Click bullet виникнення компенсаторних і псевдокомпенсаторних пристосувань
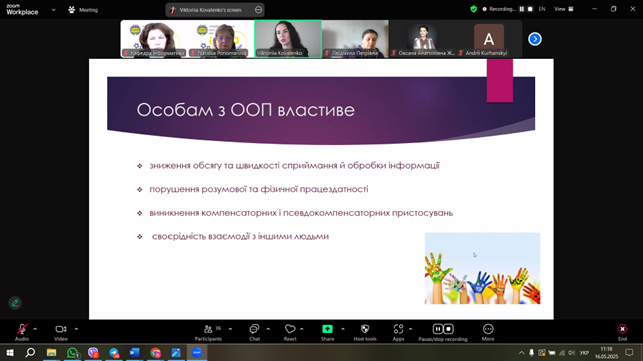Image resolution: width=643 pixels, height=361 pixels. (301, 213)
